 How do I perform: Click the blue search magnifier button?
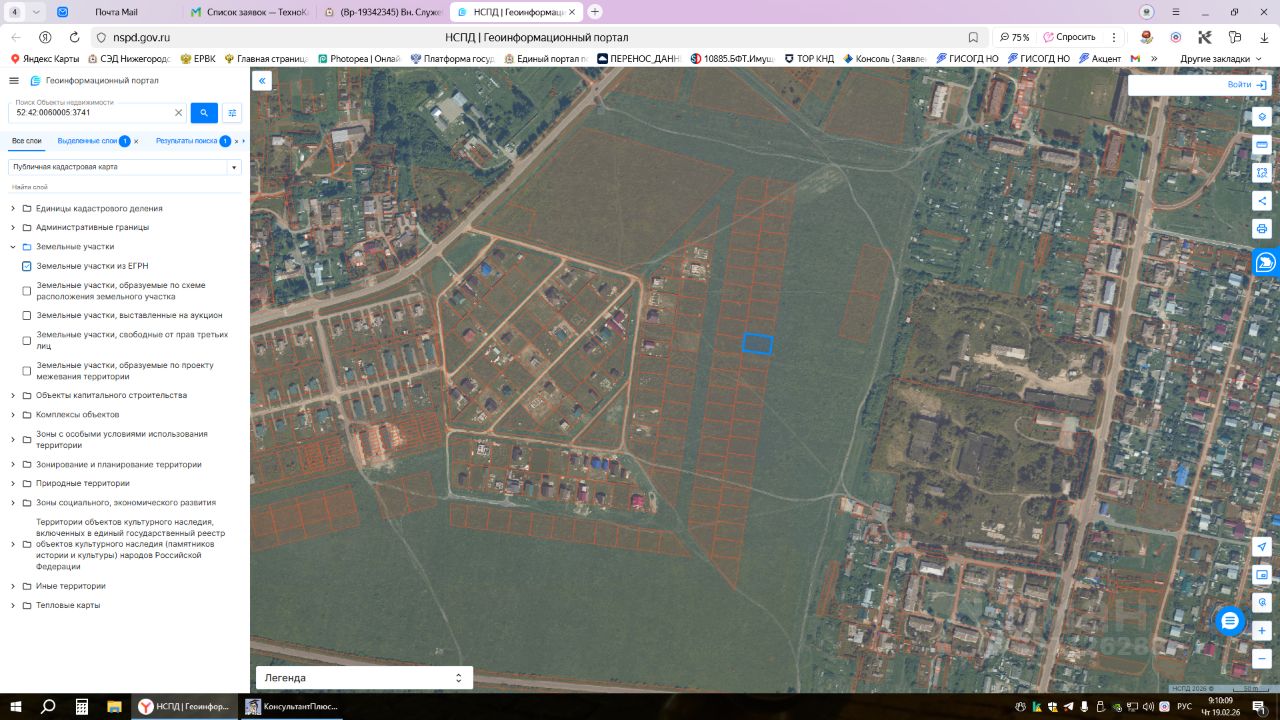[204, 113]
